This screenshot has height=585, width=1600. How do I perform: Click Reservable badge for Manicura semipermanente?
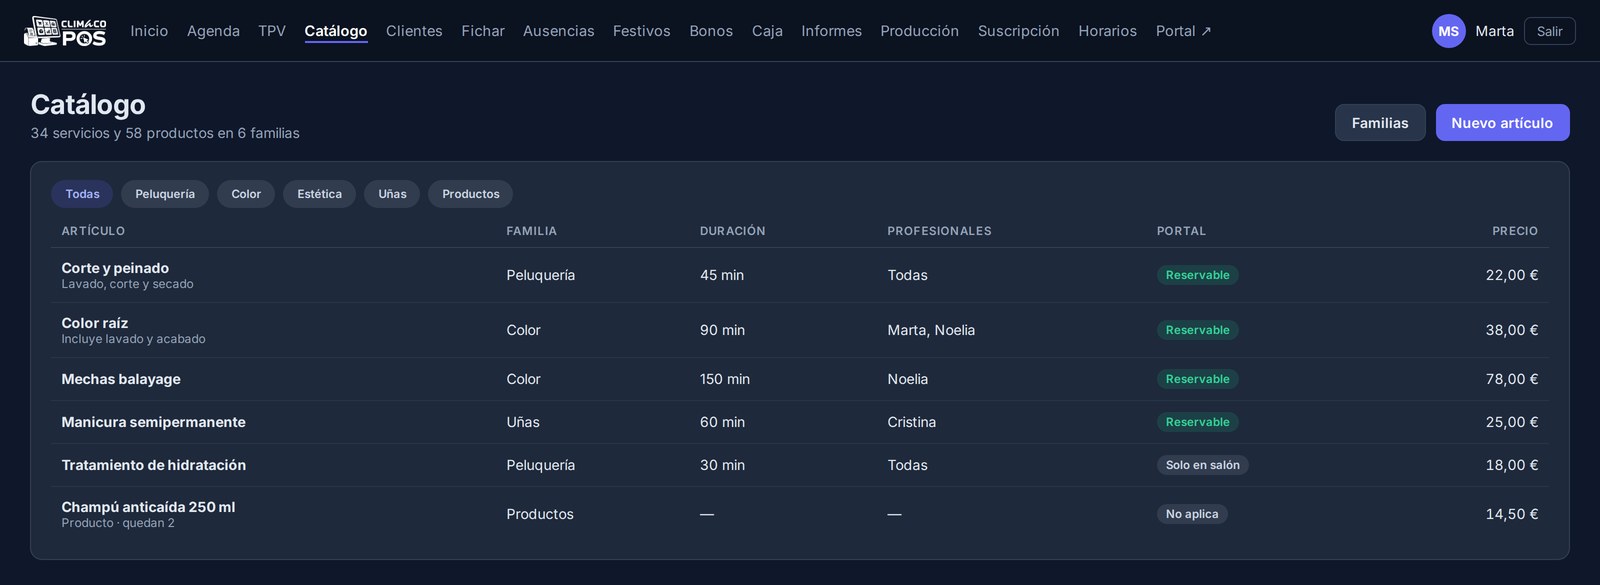(x=1197, y=422)
